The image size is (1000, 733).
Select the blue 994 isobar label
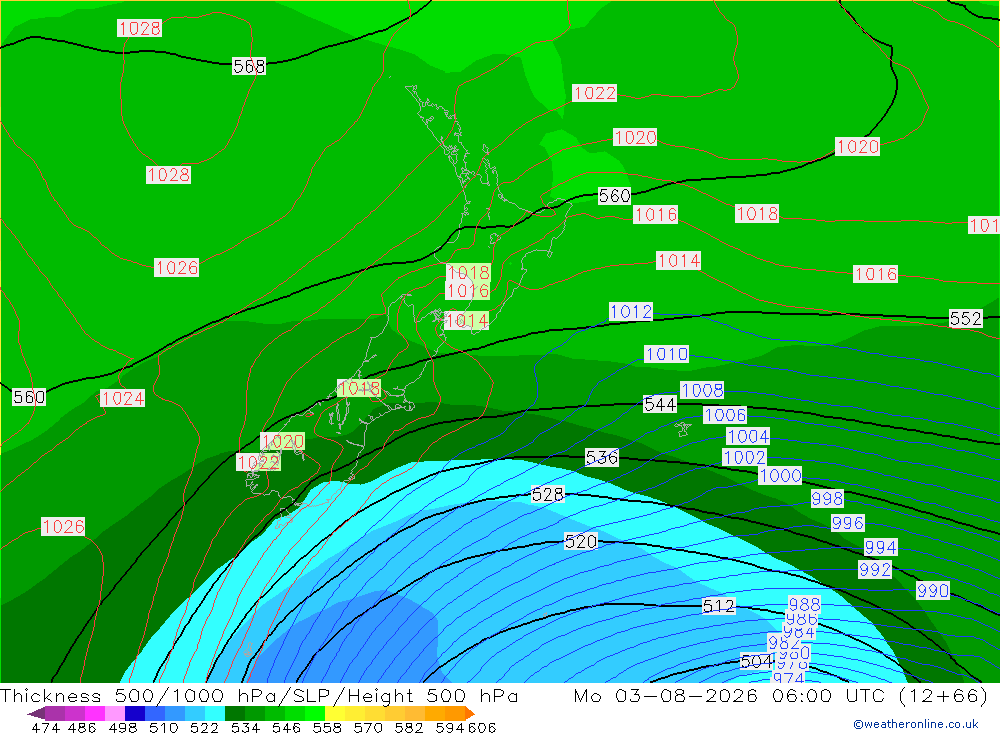click(880, 547)
